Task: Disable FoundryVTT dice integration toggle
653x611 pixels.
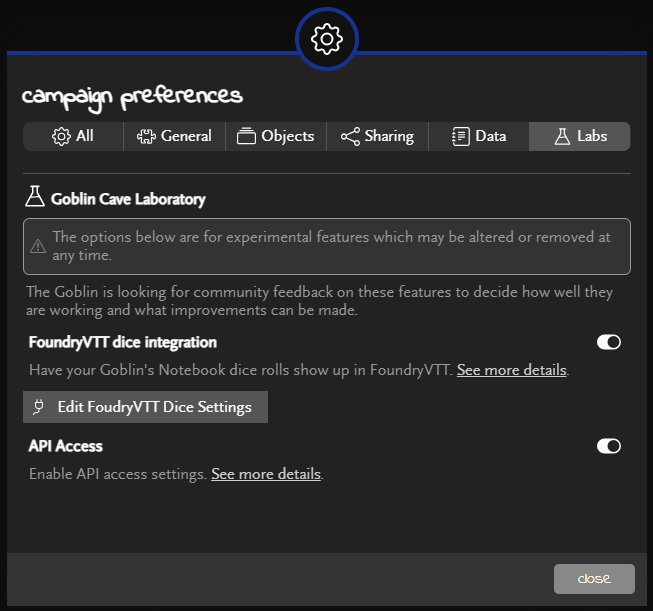Action: click(608, 342)
